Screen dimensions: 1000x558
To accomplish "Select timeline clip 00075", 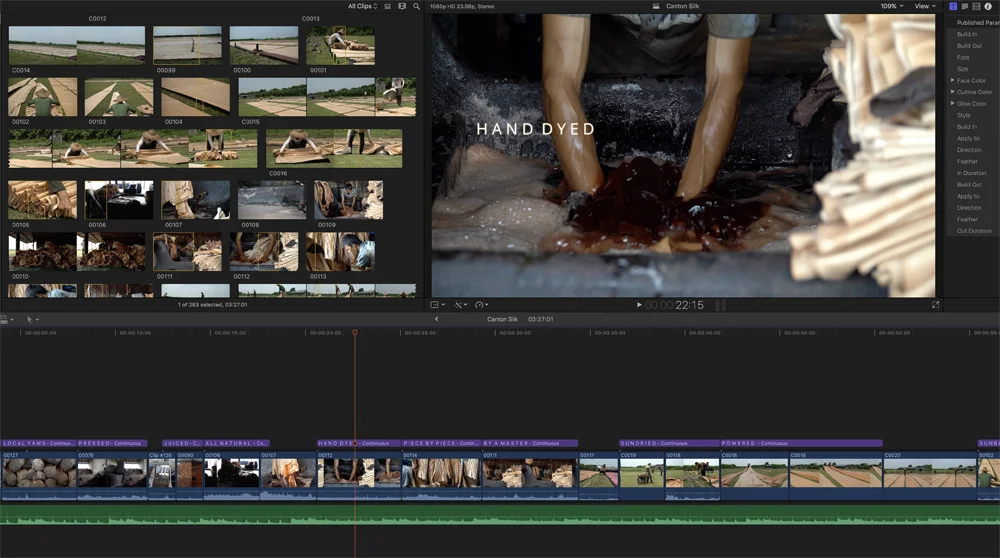I will (112, 476).
